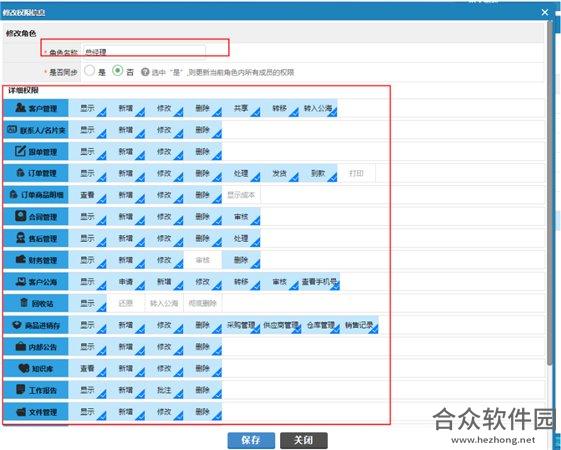Click the help icon beside 是否同步
Viewport: 561px width, 450px height.
click(145, 72)
